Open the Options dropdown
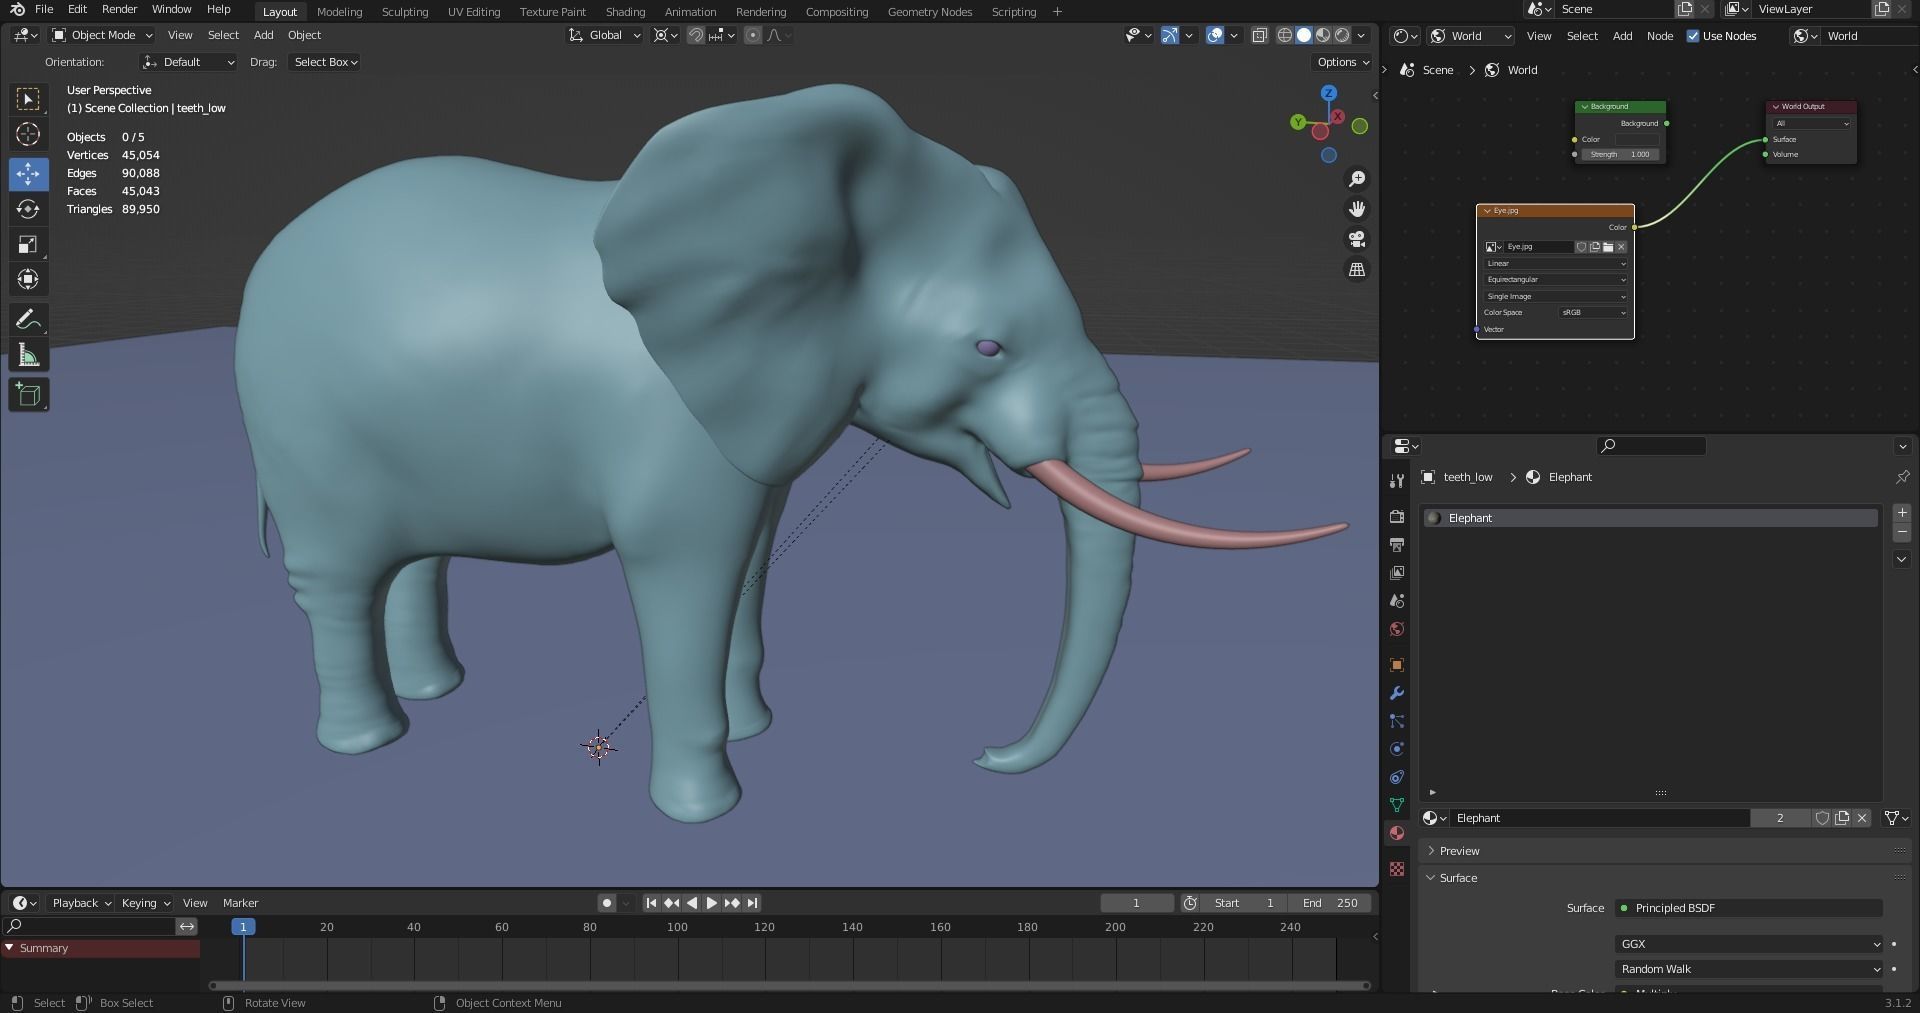The image size is (1920, 1013). [x=1342, y=62]
